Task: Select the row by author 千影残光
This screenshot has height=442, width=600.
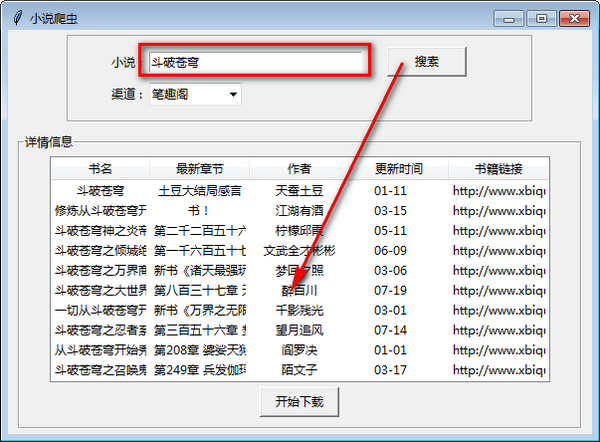Action: 299,310
